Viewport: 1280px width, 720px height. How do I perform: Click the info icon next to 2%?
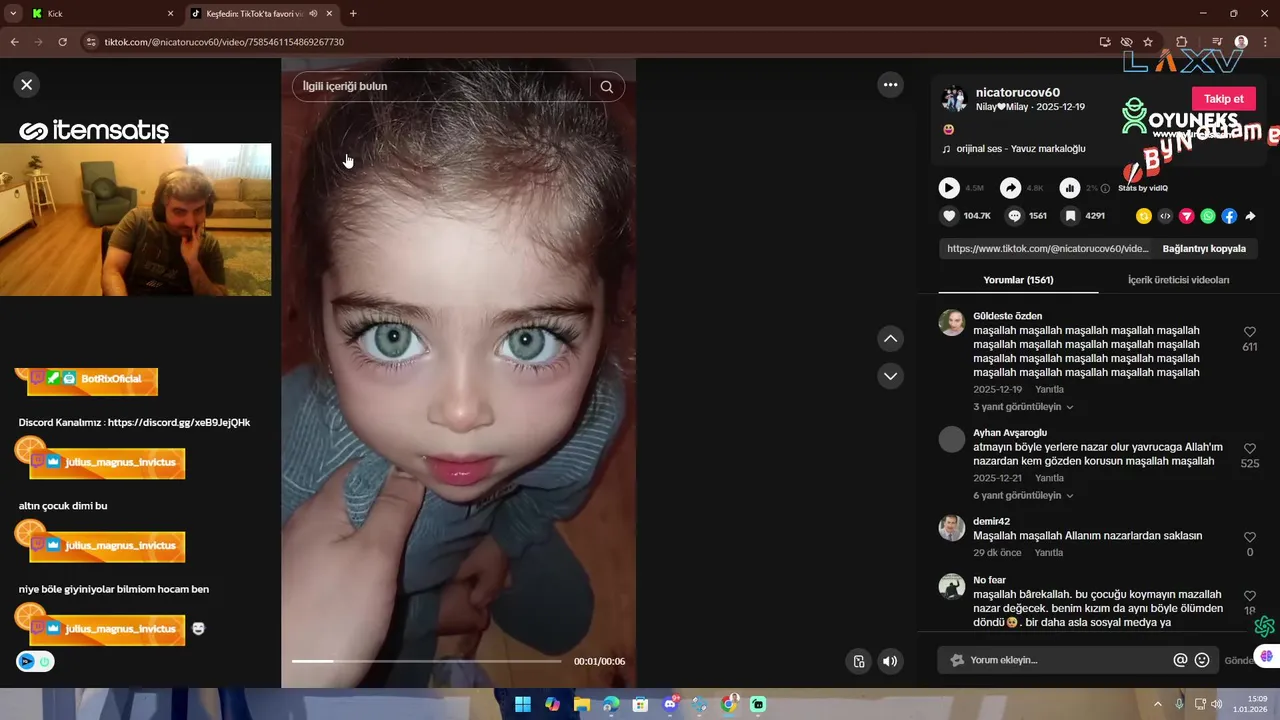click(x=1105, y=188)
